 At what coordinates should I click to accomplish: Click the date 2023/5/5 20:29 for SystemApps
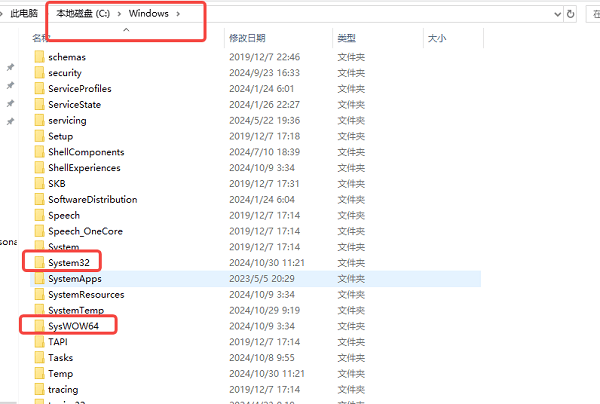(262, 279)
